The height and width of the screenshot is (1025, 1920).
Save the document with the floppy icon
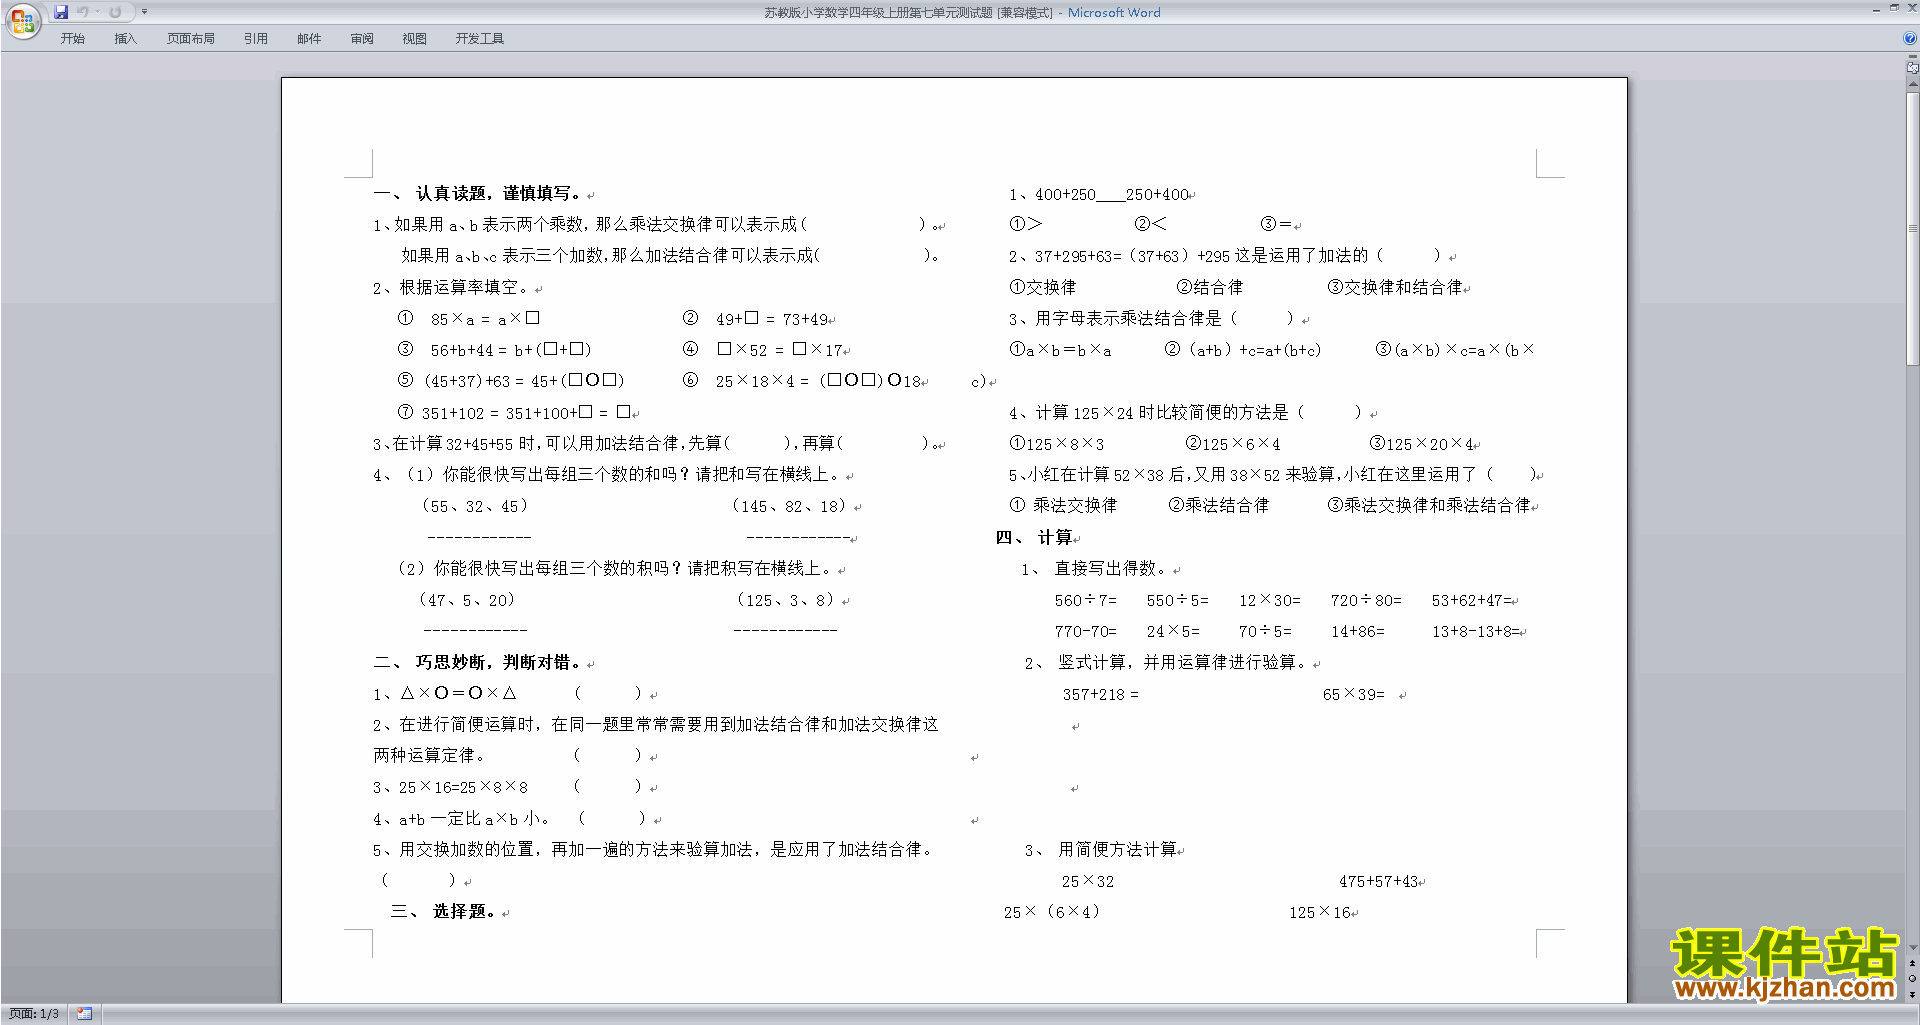(61, 12)
